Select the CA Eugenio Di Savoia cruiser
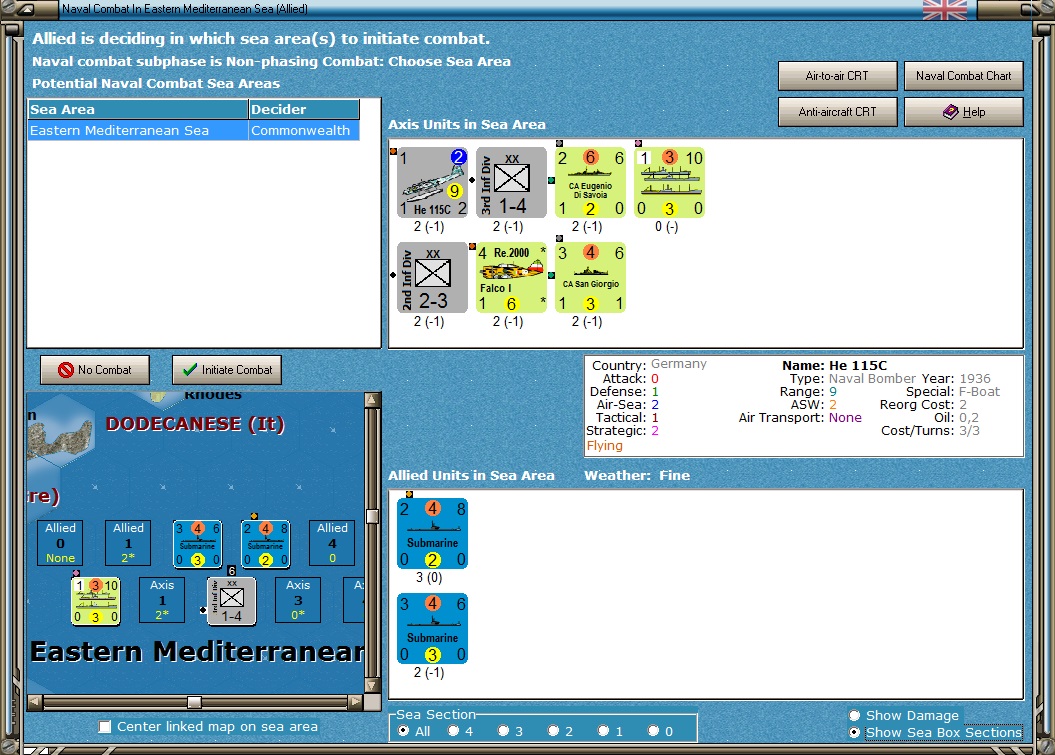This screenshot has height=755, width=1055. [590, 182]
